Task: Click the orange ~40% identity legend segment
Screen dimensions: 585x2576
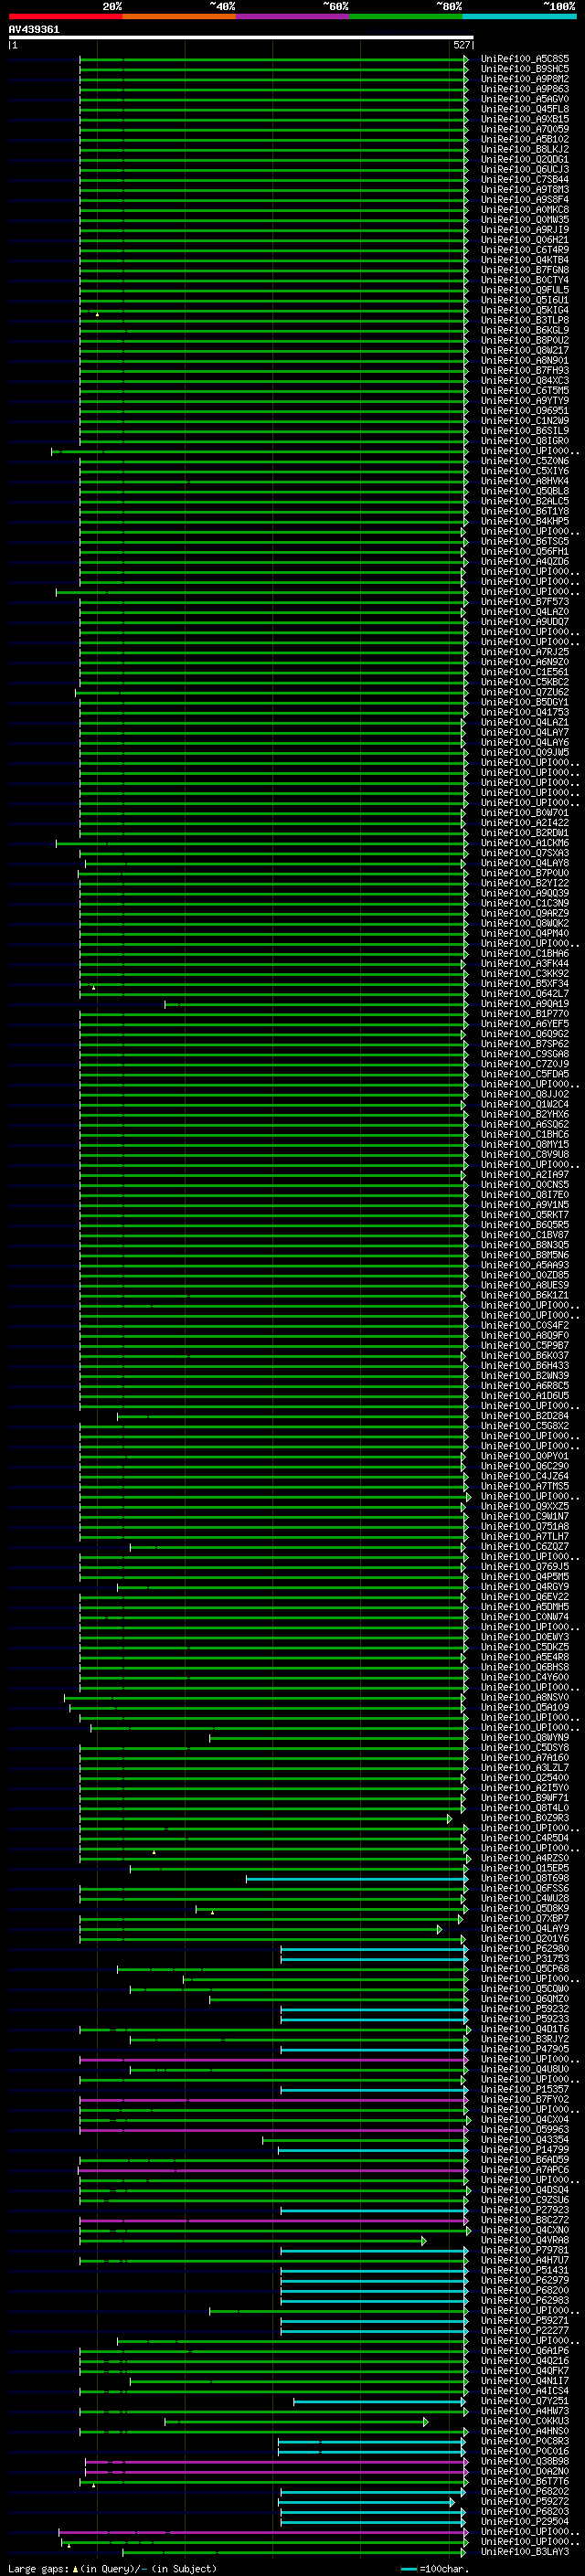Action: tap(179, 16)
